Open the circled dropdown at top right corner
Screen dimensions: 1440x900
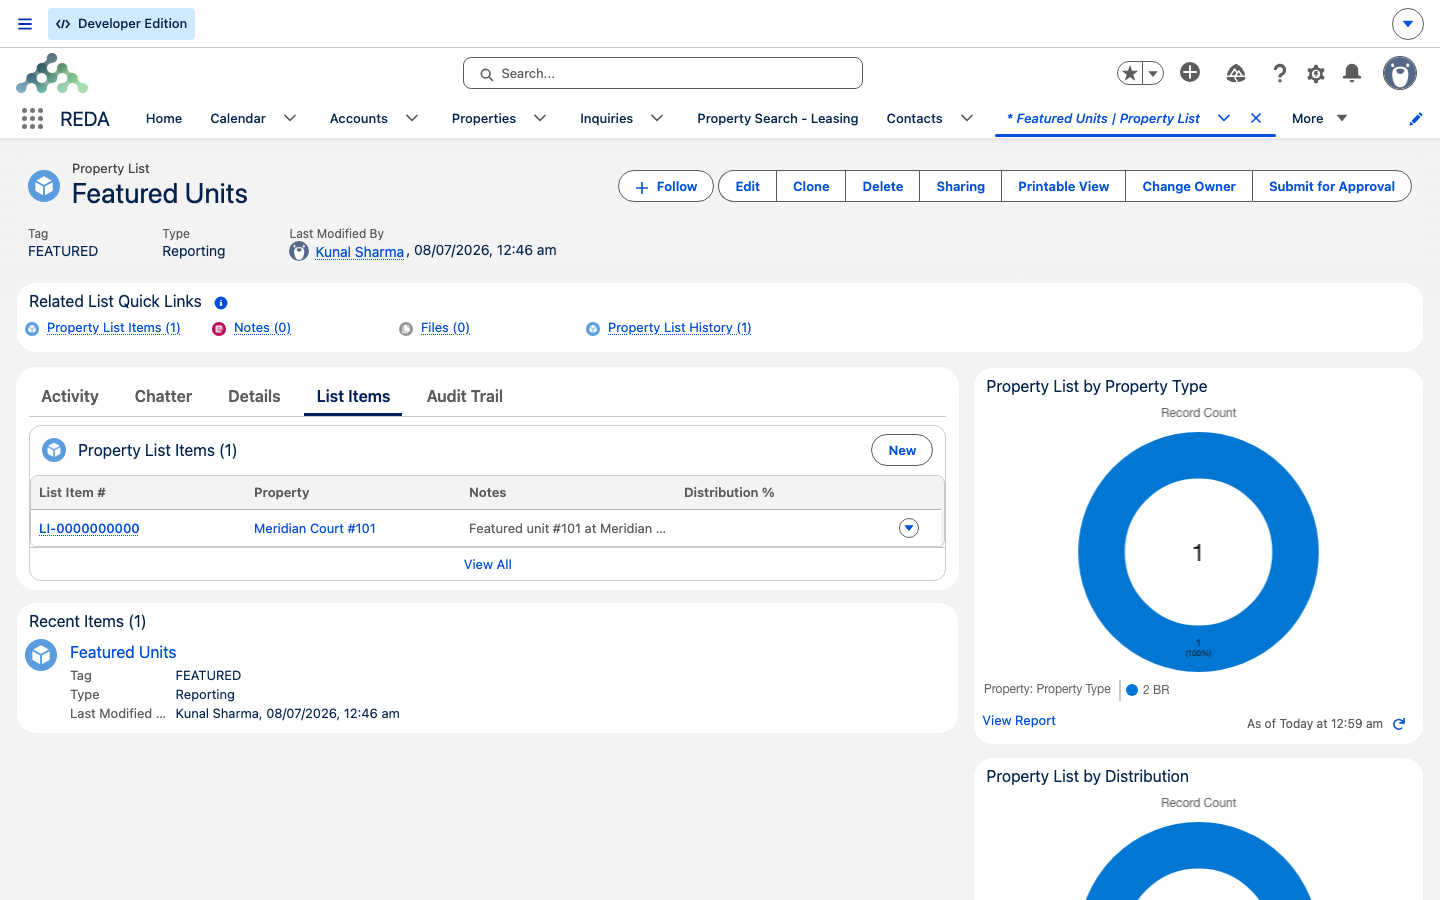click(1408, 24)
